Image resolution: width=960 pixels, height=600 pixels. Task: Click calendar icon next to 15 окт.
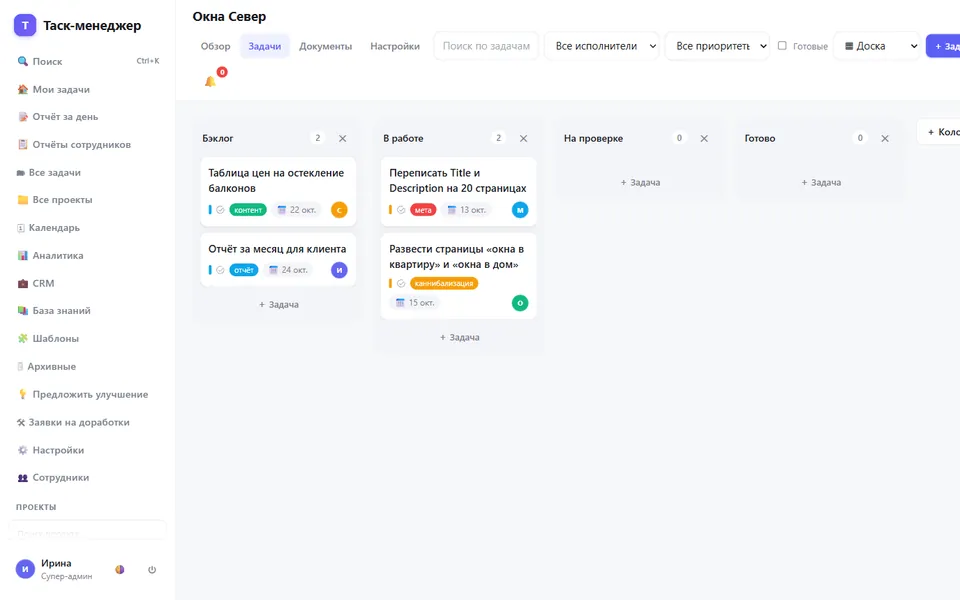[400, 303]
